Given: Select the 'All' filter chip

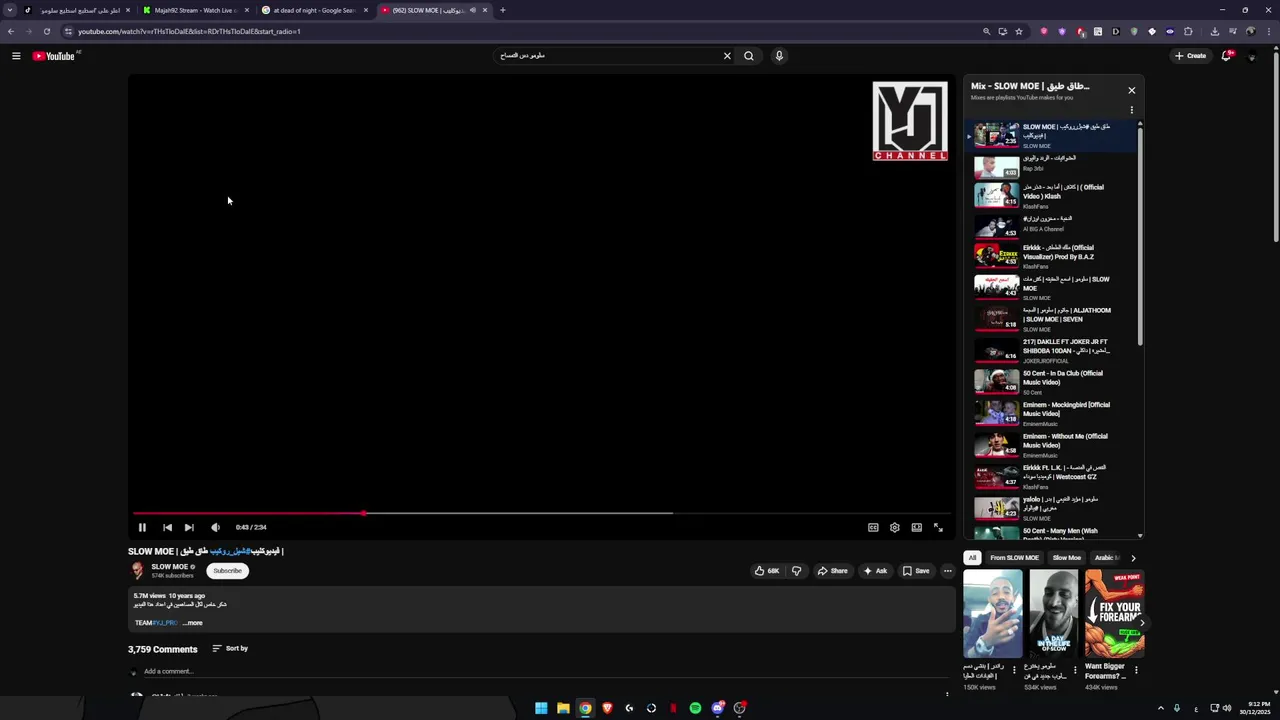Looking at the screenshot, I should tap(972, 558).
